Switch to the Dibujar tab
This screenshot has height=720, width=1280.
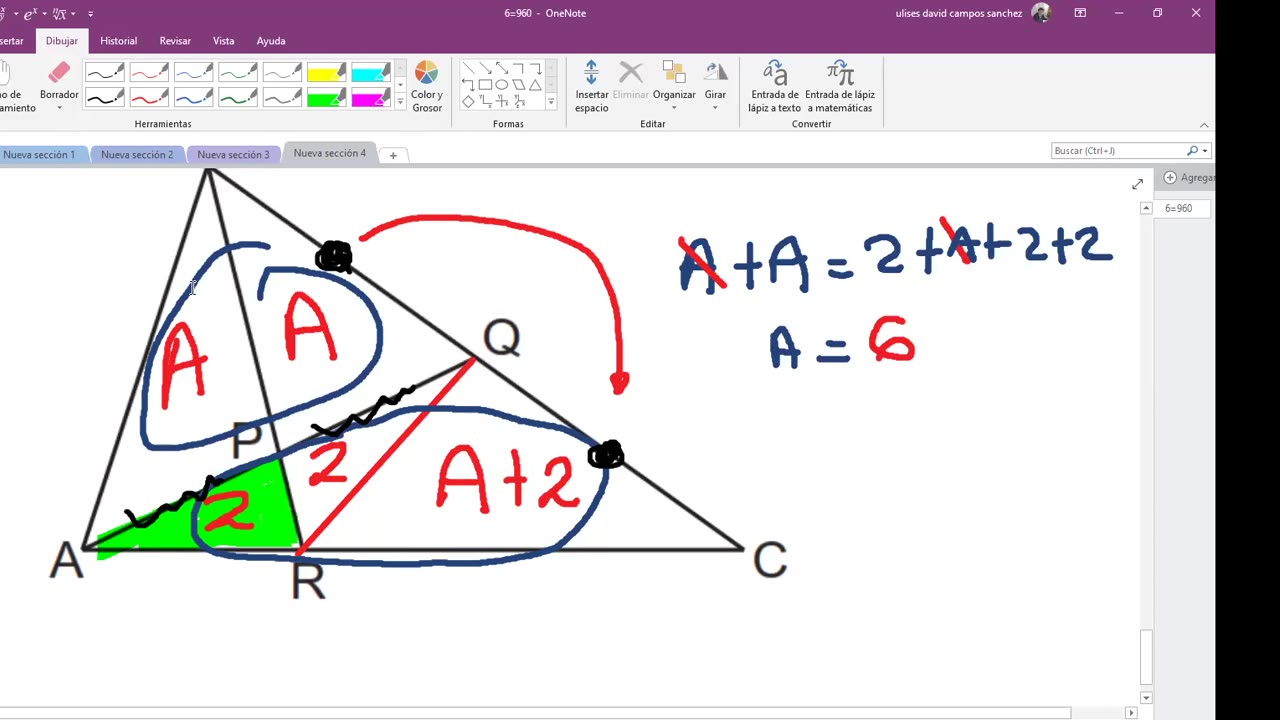[x=61, y=41]
